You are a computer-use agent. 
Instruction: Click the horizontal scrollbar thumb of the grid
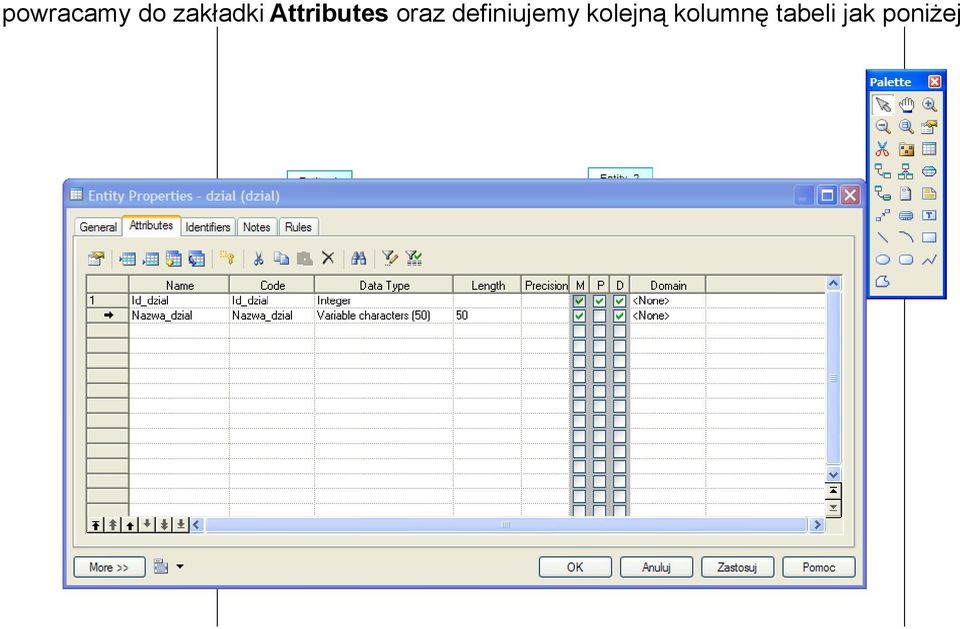pyautogui.click(x=506, y=524)
